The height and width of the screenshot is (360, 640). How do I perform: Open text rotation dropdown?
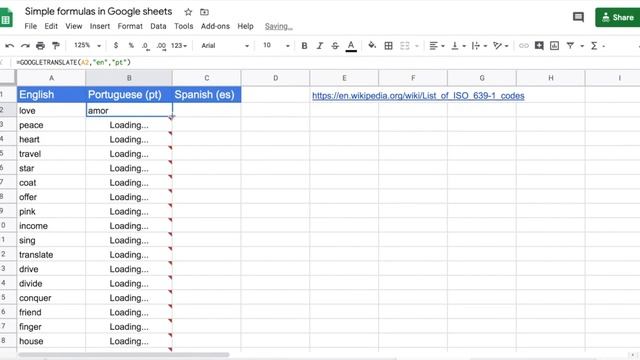coord(500,46)
